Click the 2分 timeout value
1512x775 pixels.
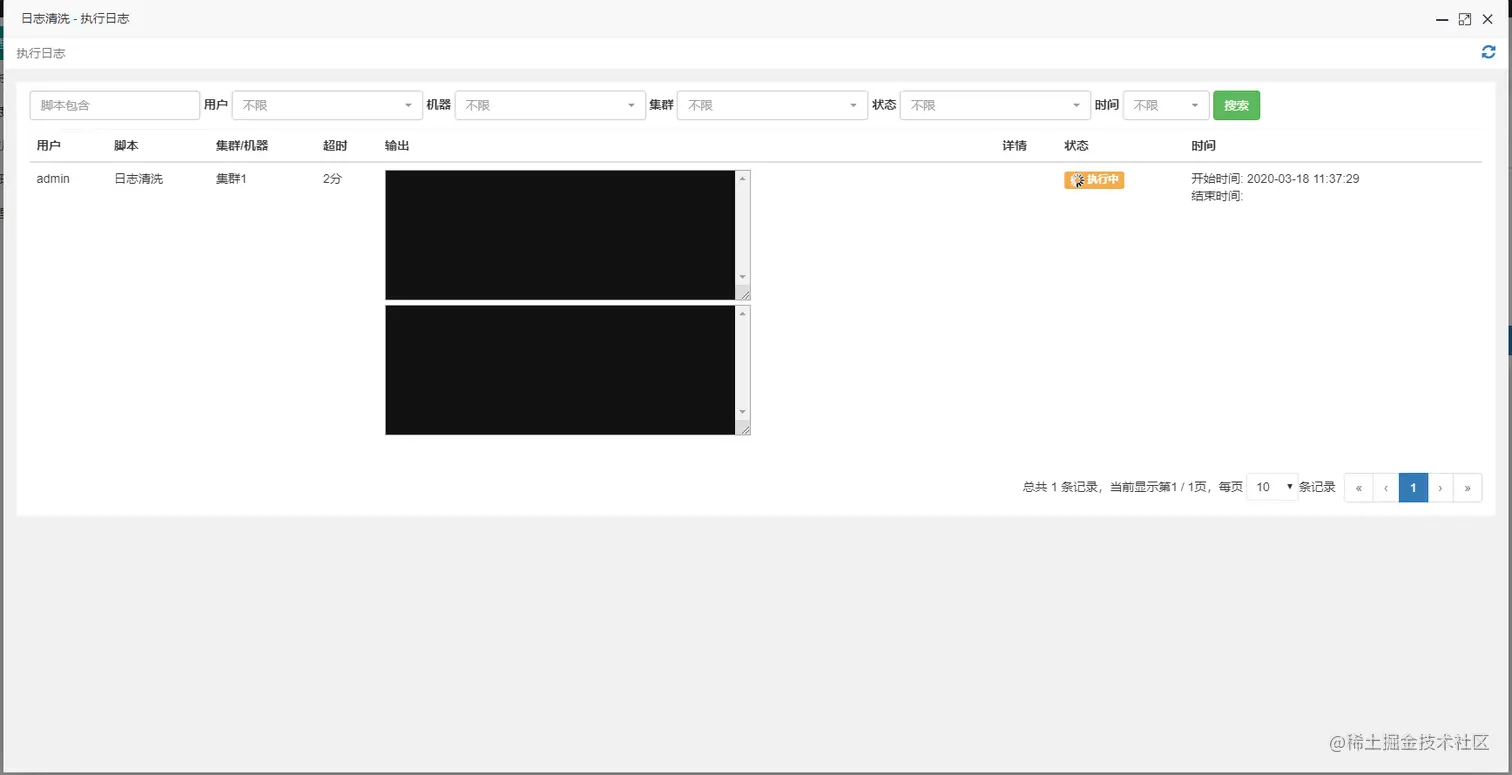pyautogui.click(x=332, y=179)
